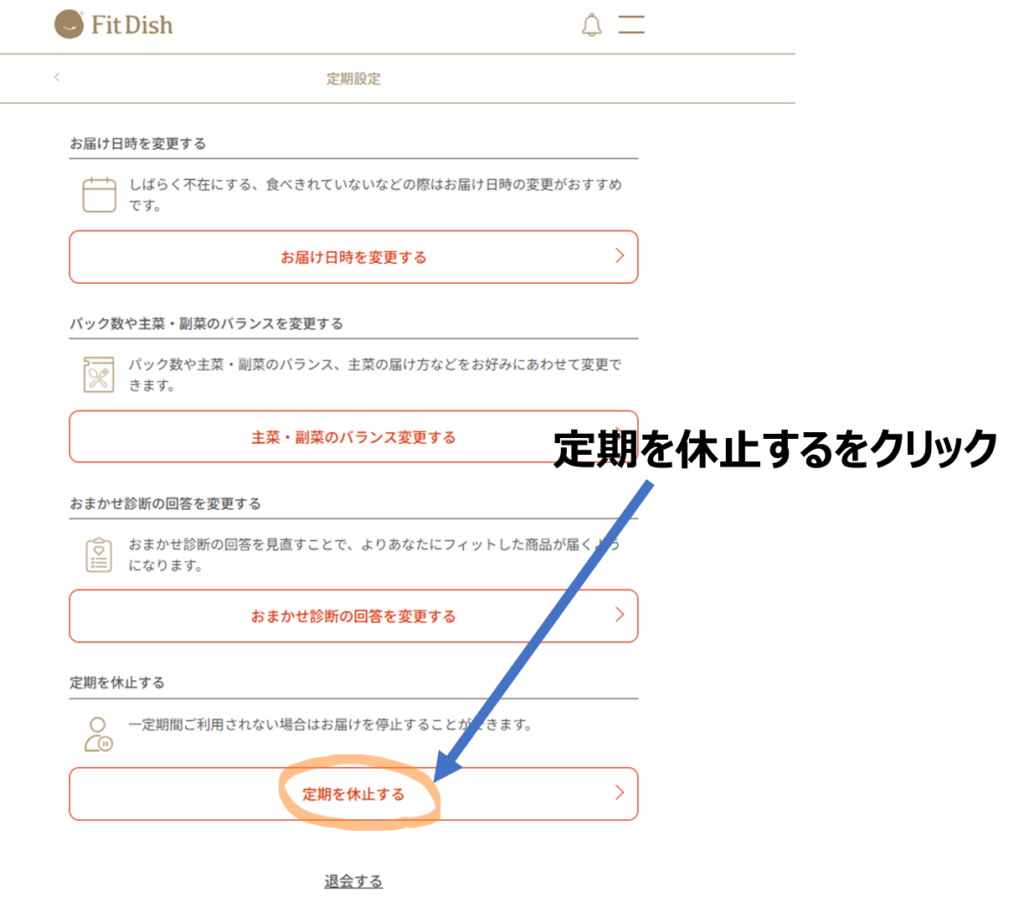Click the おまかせ診断の回答を変更する section heading
Image resolution: width=1024 pixels, height=897 pixels.
tap(165, 503)
